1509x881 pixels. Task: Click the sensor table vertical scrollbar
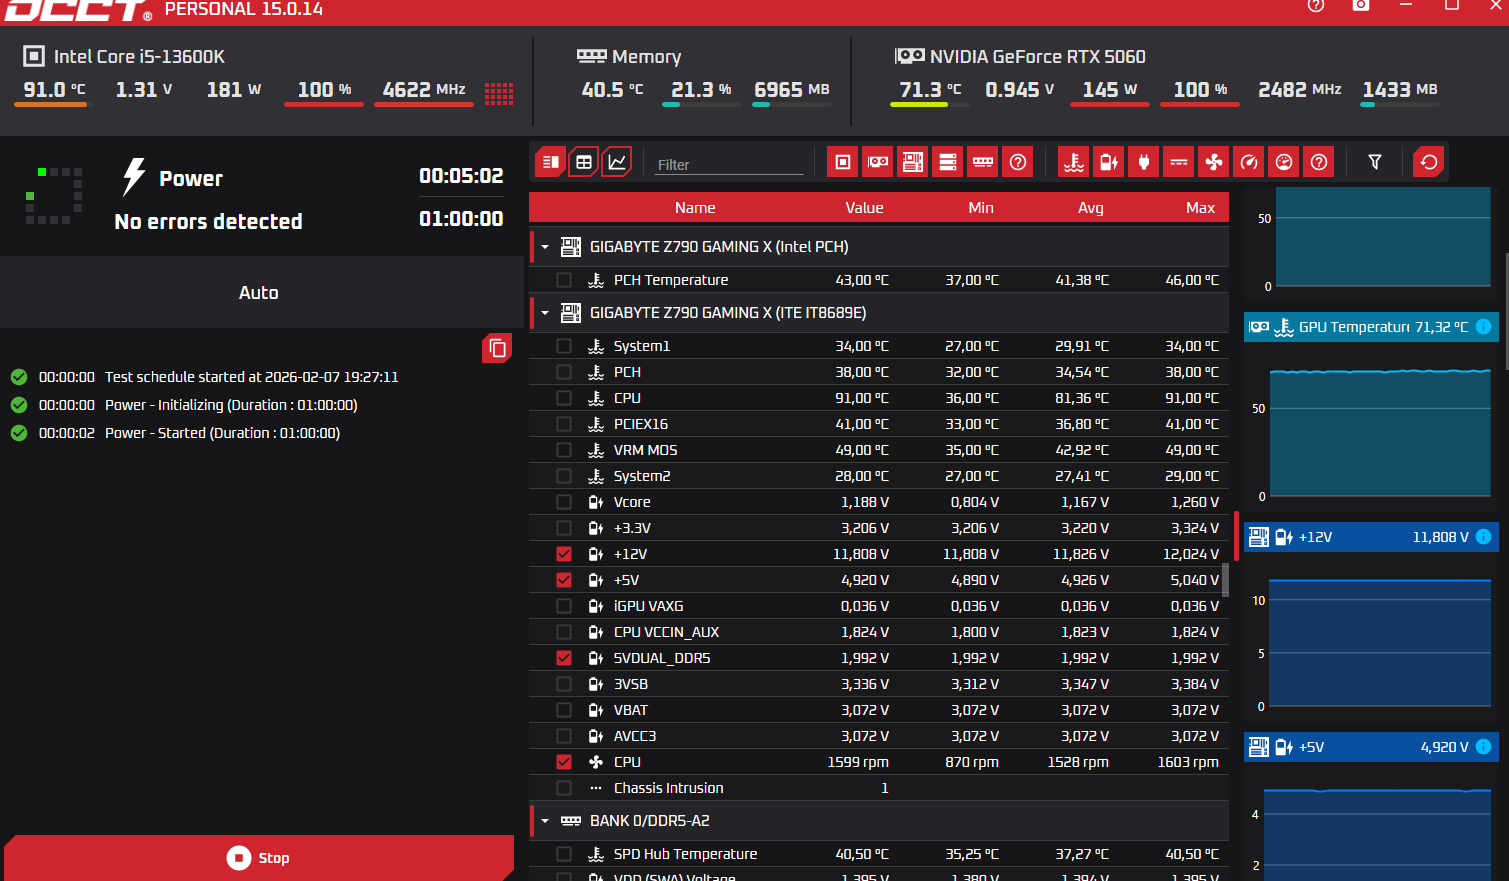coord(1225,580)
